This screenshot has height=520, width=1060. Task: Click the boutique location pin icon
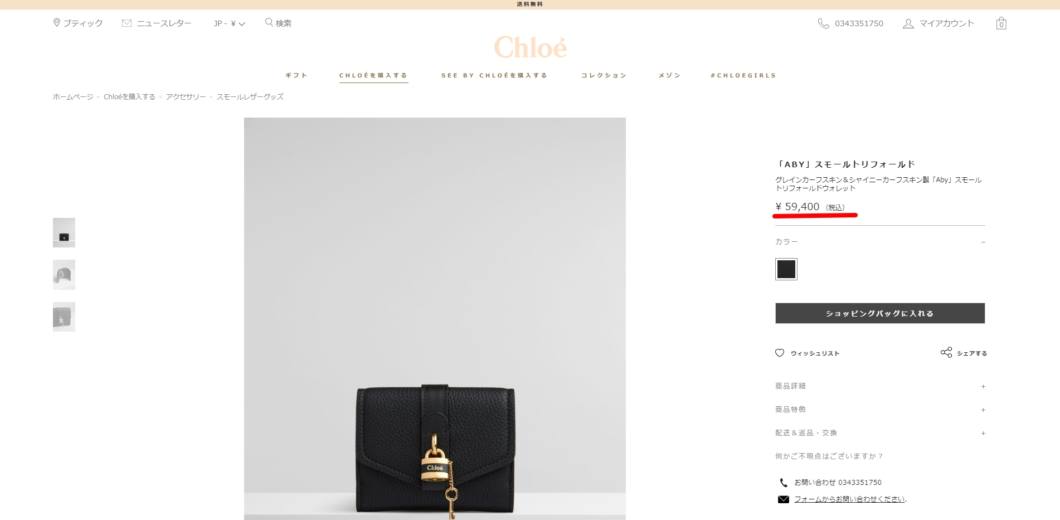56,23
